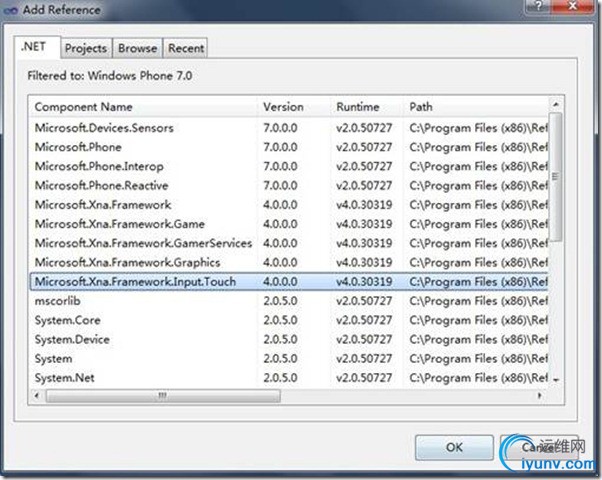
Task: Open the Browse tab
Action: point(137,48)
